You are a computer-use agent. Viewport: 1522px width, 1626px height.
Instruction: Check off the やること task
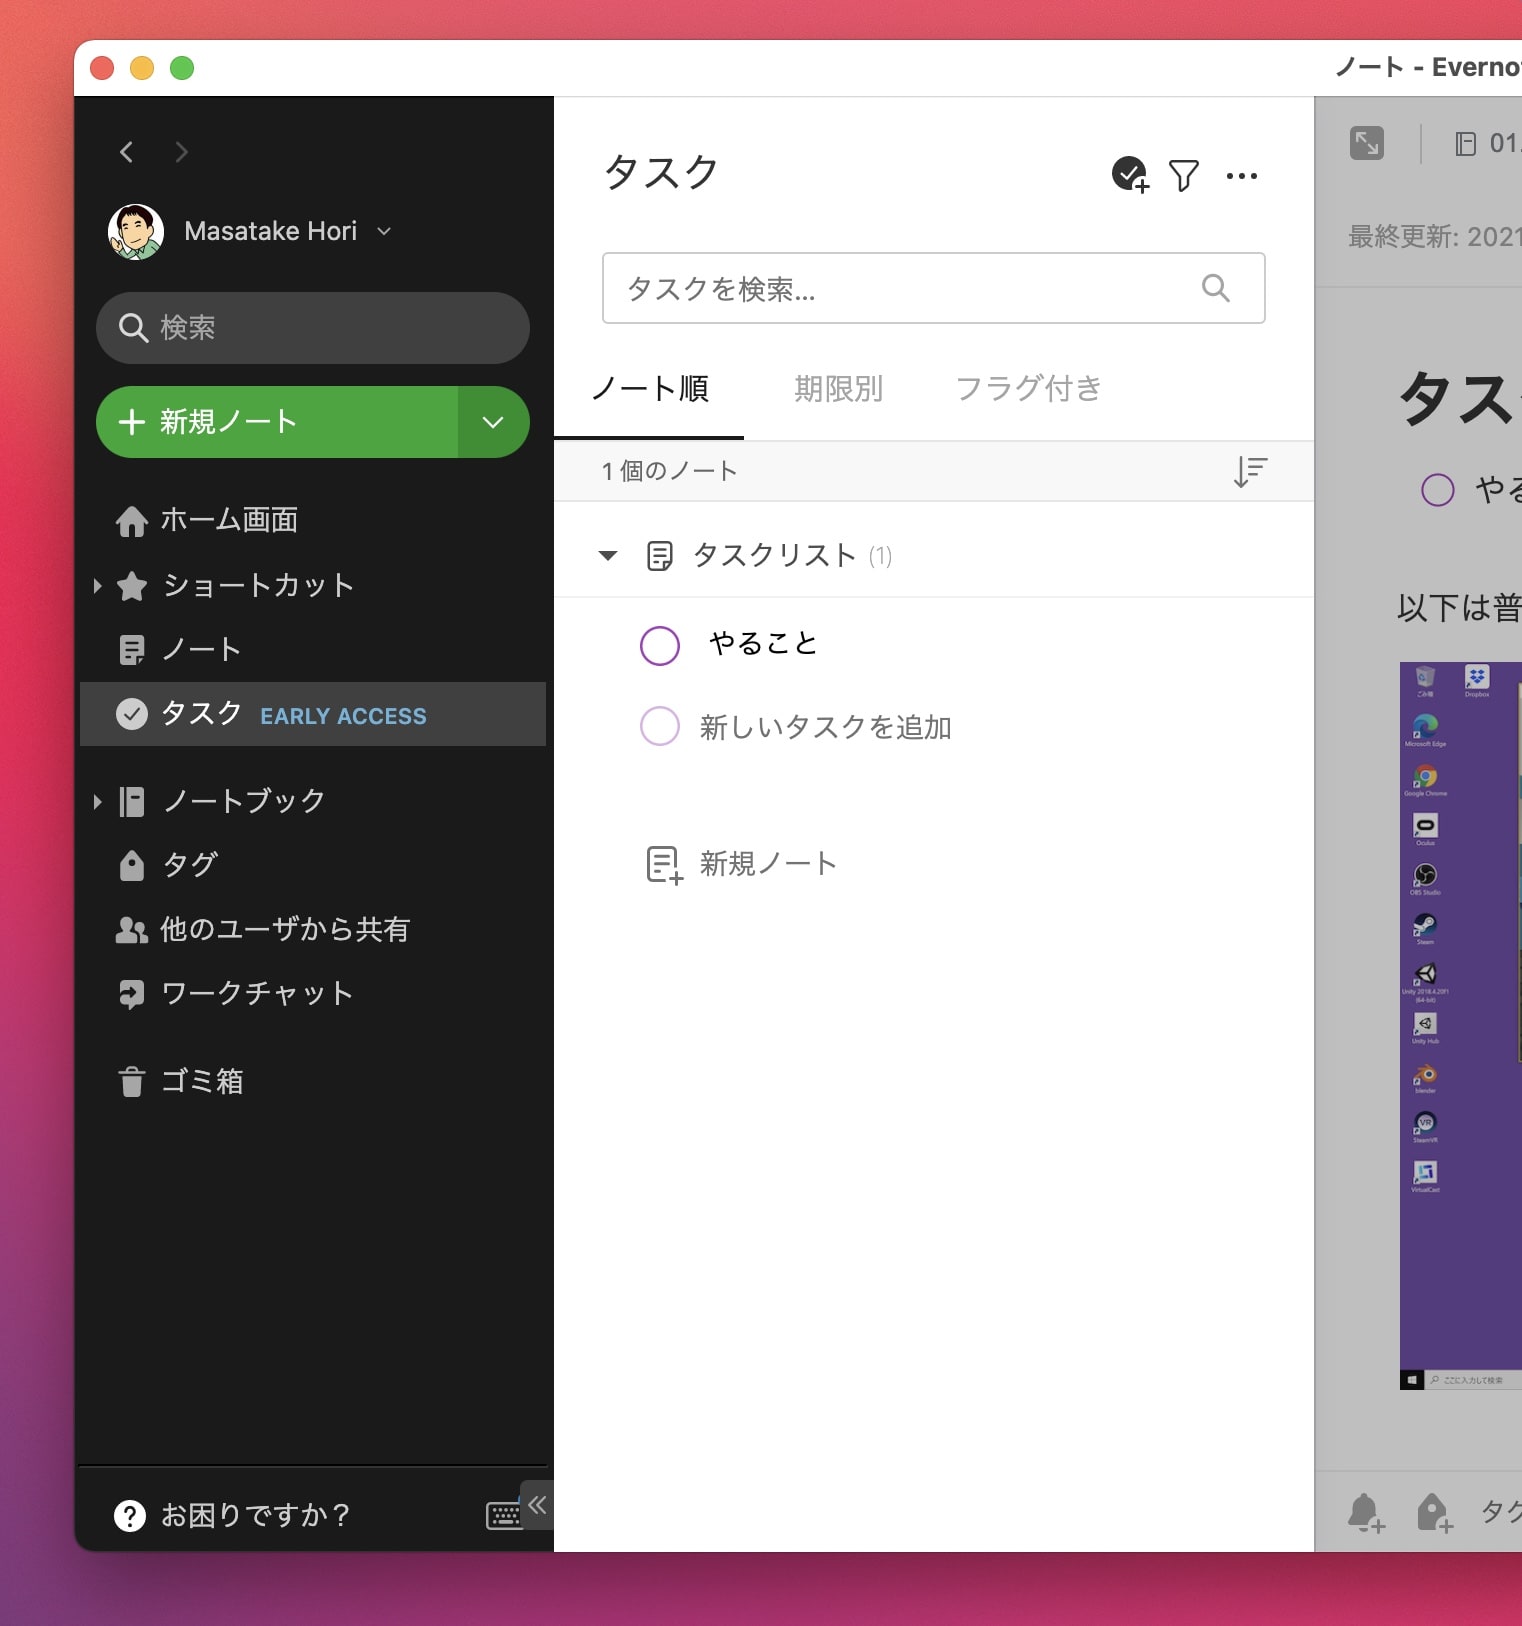point(660,645)
